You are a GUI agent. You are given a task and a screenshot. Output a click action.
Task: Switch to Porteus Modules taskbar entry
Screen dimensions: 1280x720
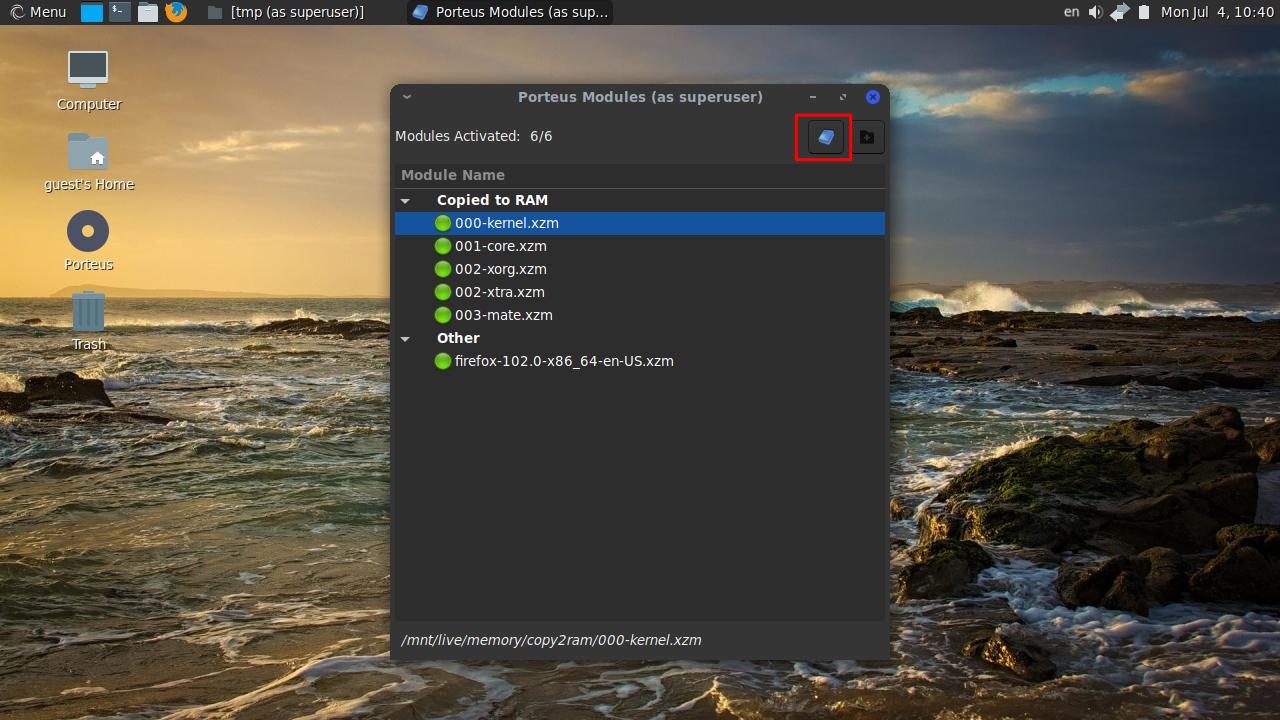(x=510, y=12)
